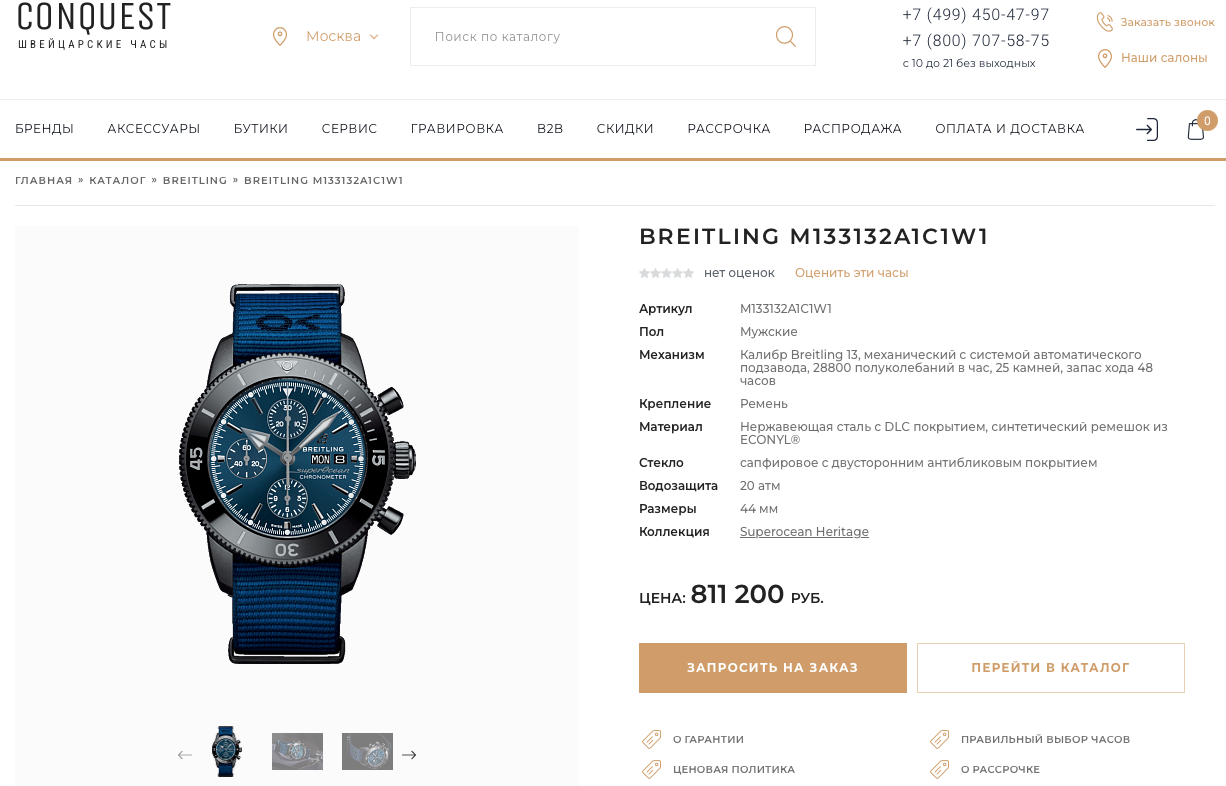Go to ОПЛАТА И ДОСТАВКА page
Viewport: 1226px width, 786px height.
pos(1010,129)
